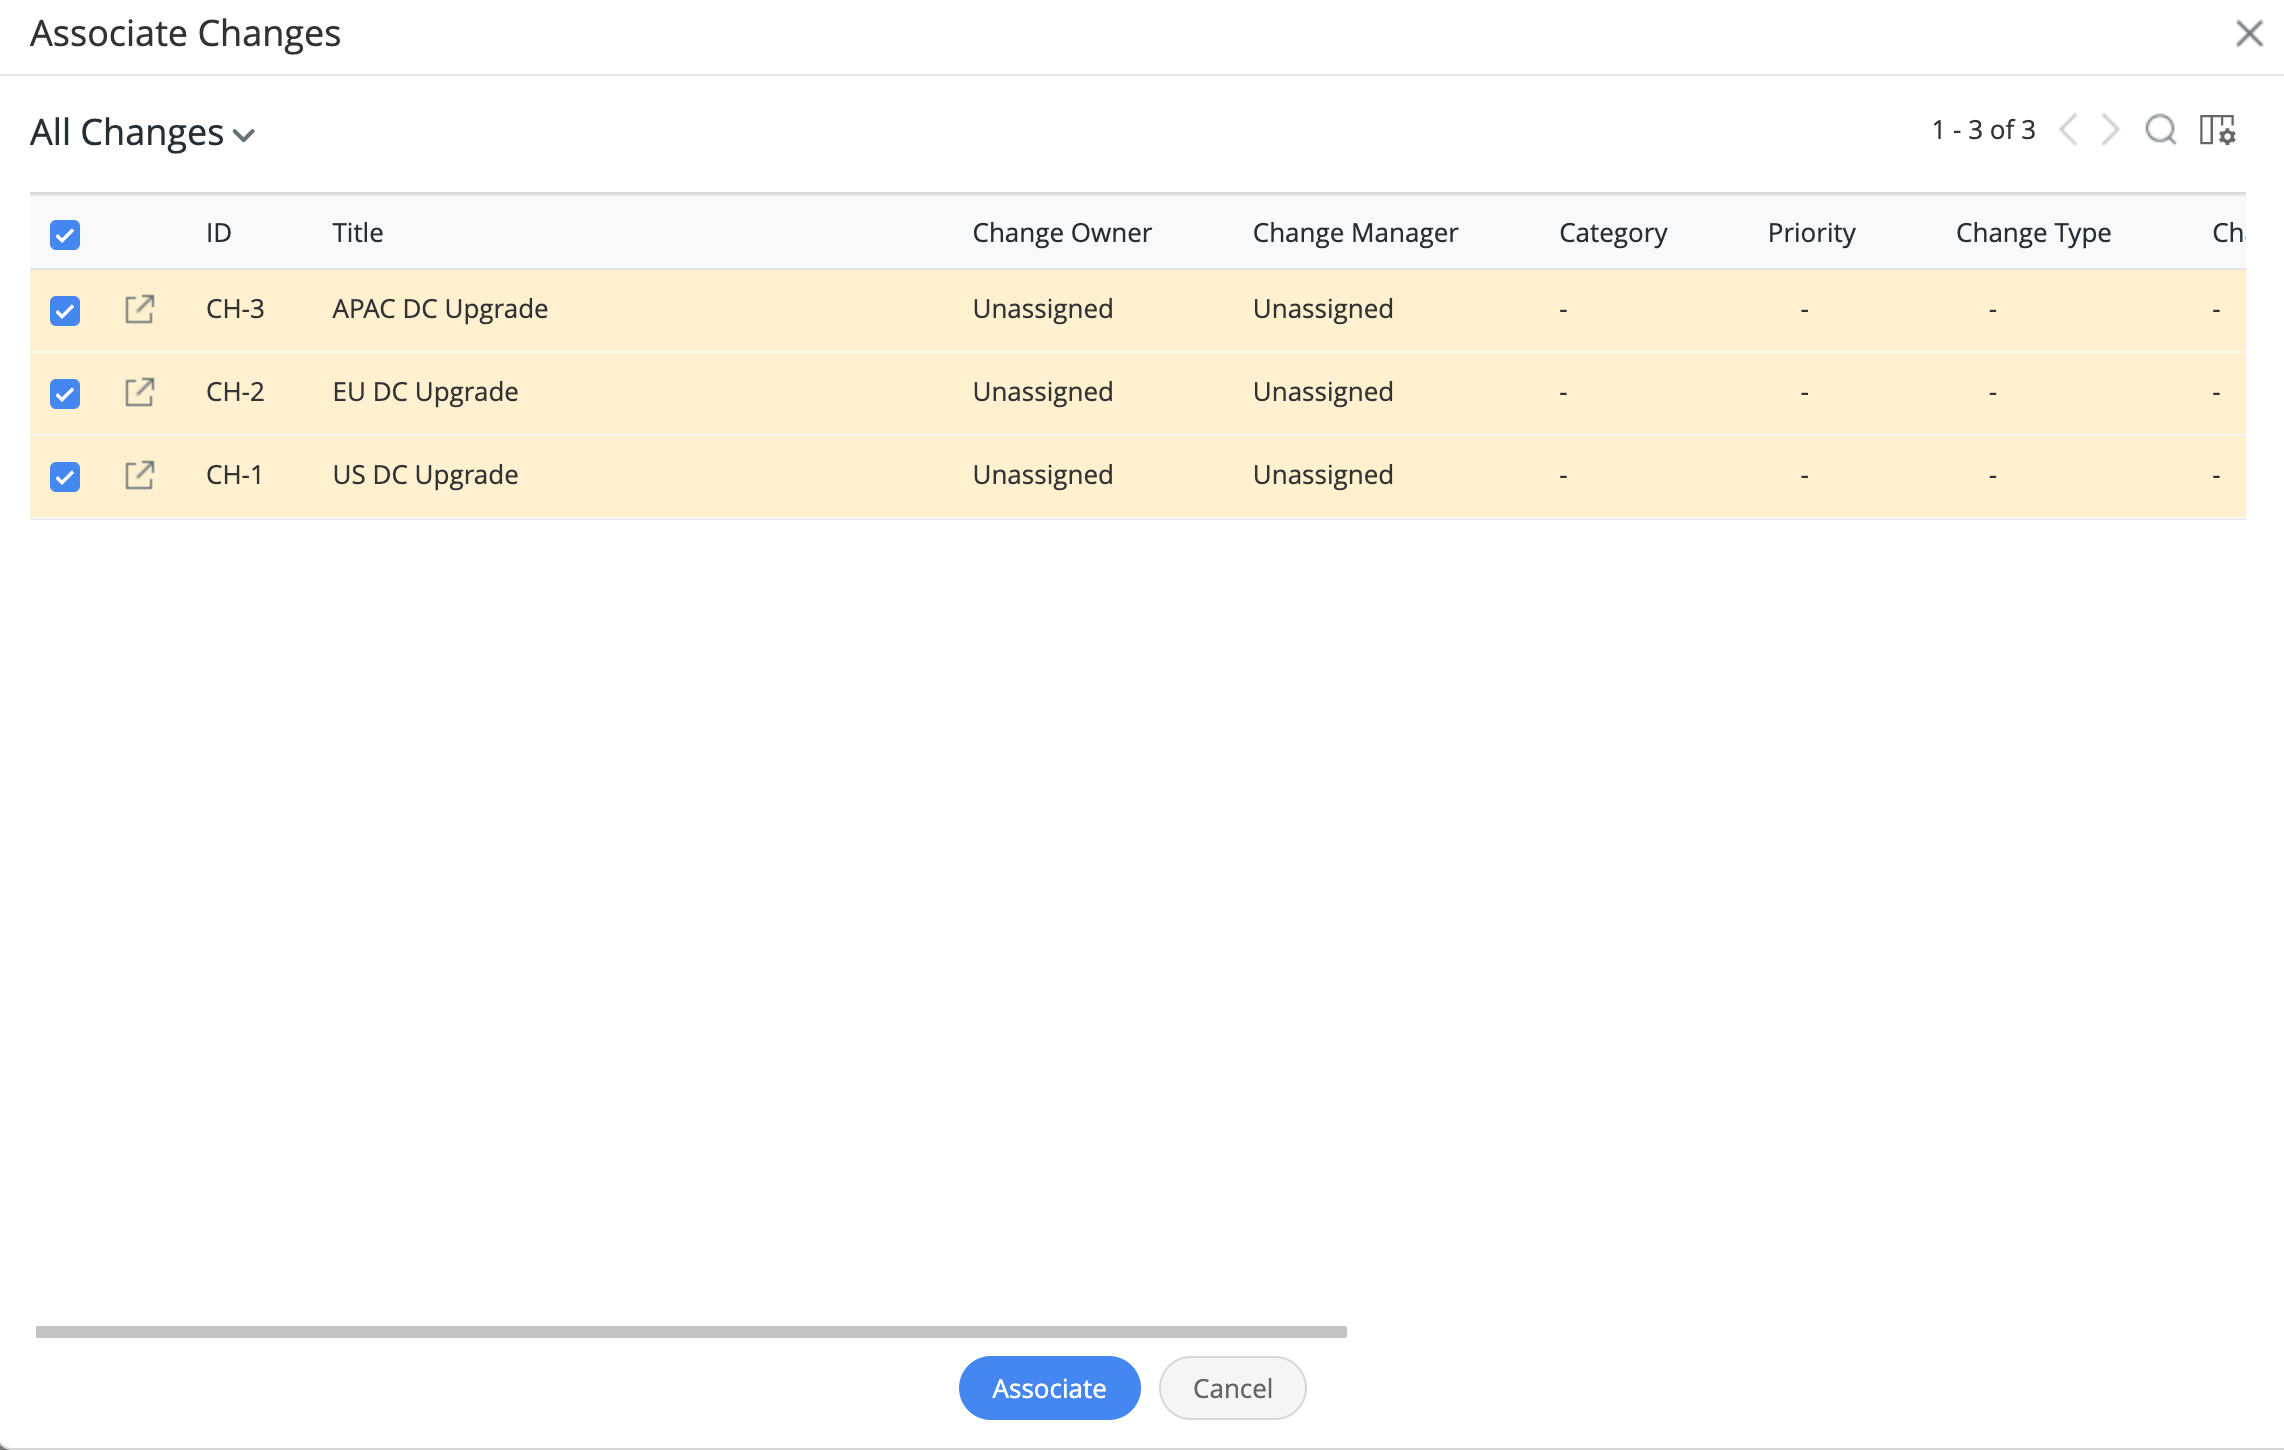Sort by the Title column header
This screenshot has width=2284, height=1450.
point(357,232)
